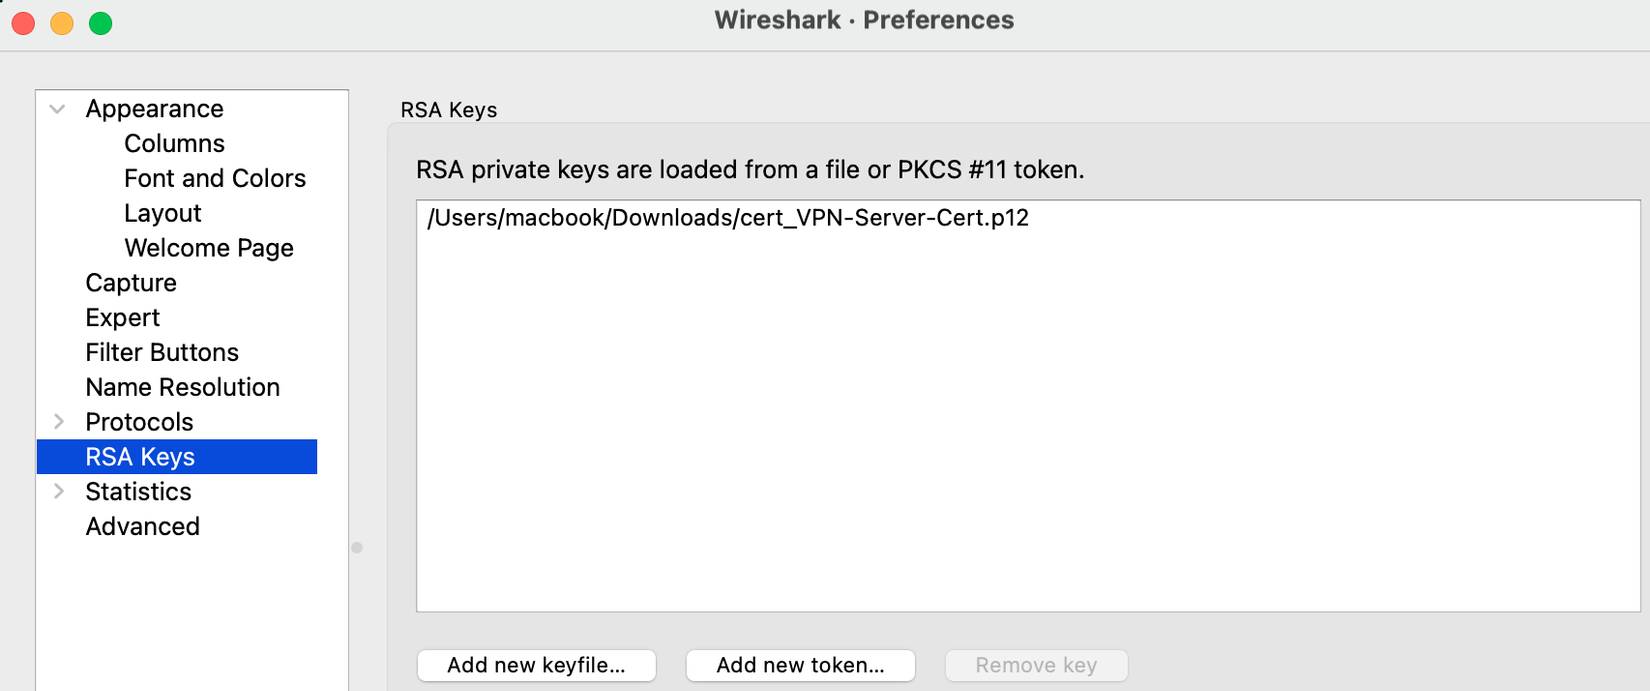This screenshot has width=1650, height=691.
Task: Open Font and Colors preferences
Action: 215,178
